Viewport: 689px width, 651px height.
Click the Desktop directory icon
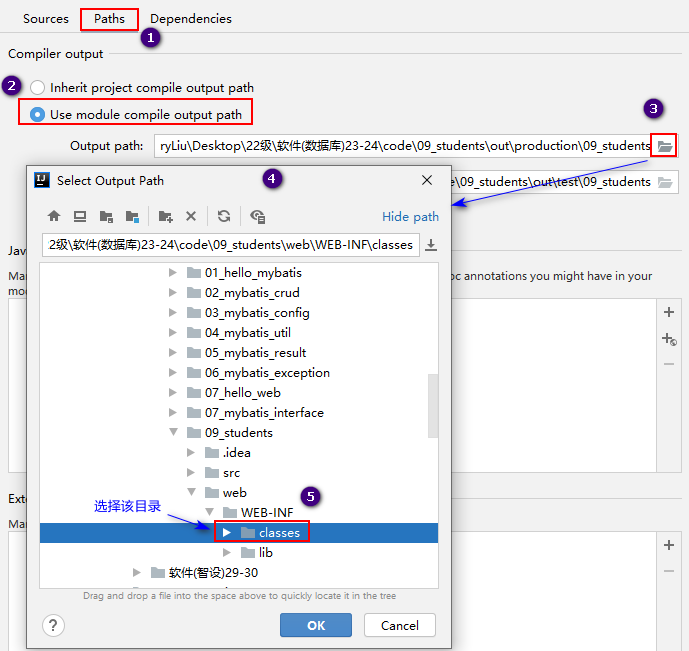click(80, 216)
